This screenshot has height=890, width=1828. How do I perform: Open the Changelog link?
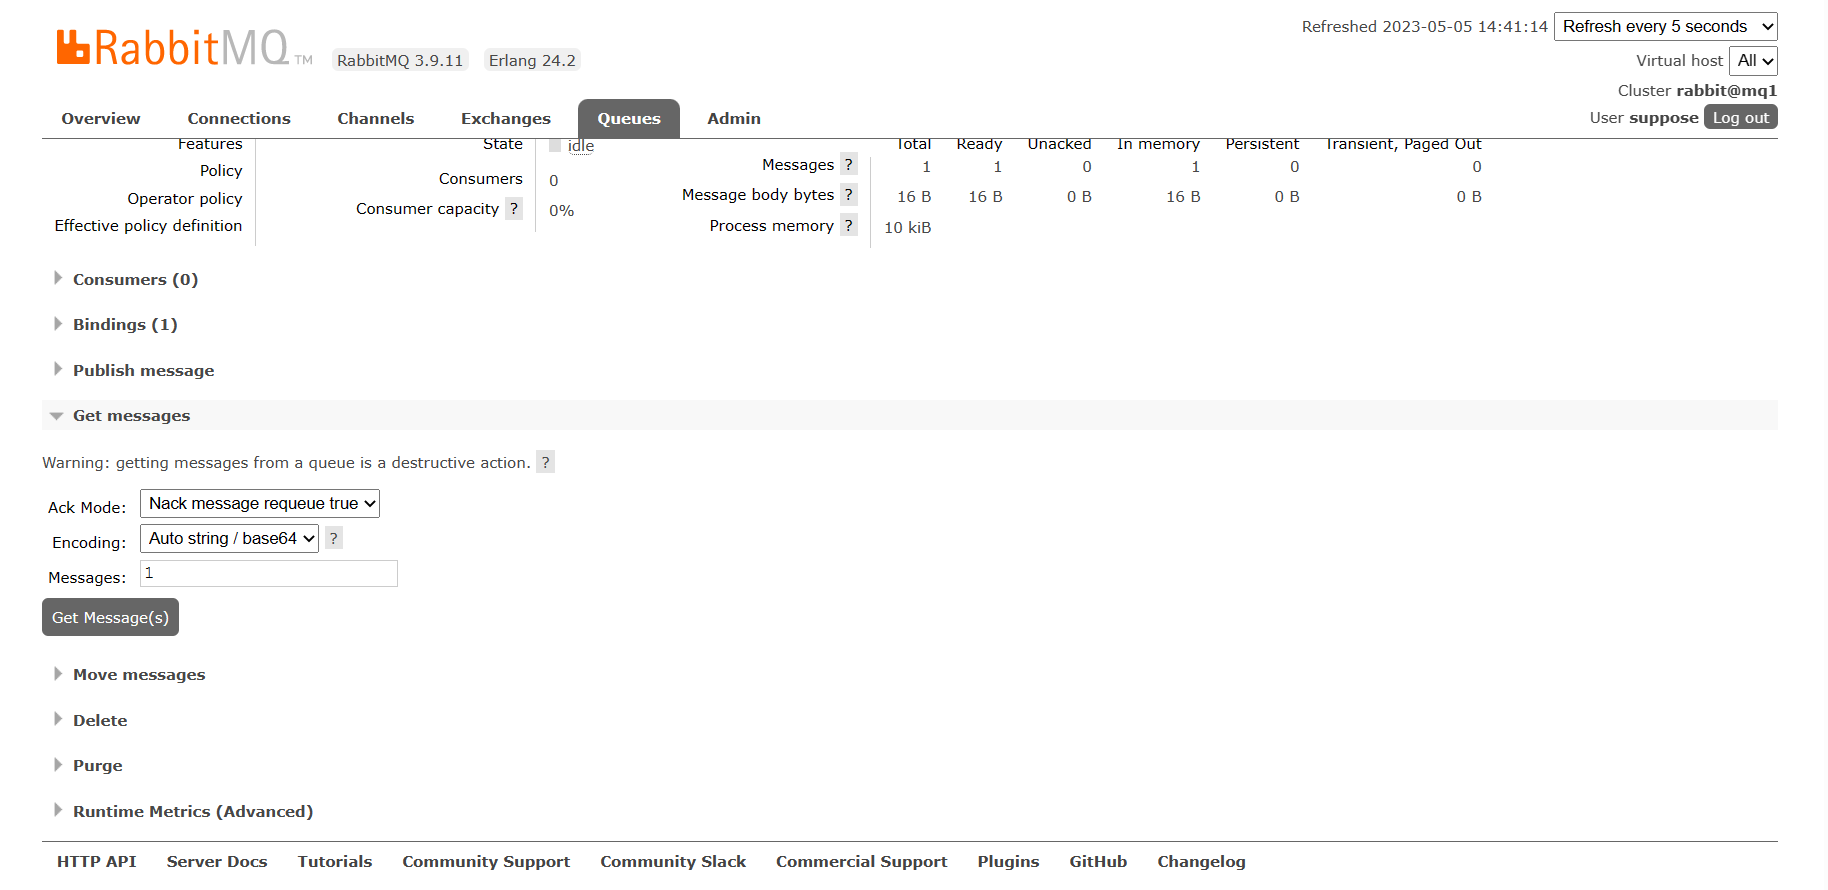(x=1202, y=861)
